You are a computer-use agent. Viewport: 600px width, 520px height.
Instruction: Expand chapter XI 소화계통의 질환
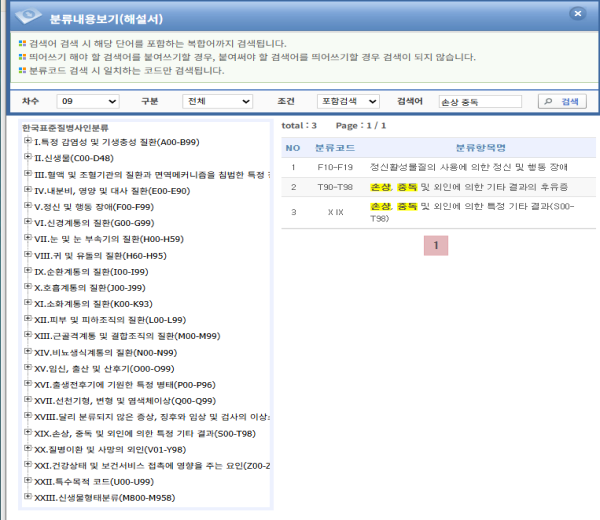28,303
